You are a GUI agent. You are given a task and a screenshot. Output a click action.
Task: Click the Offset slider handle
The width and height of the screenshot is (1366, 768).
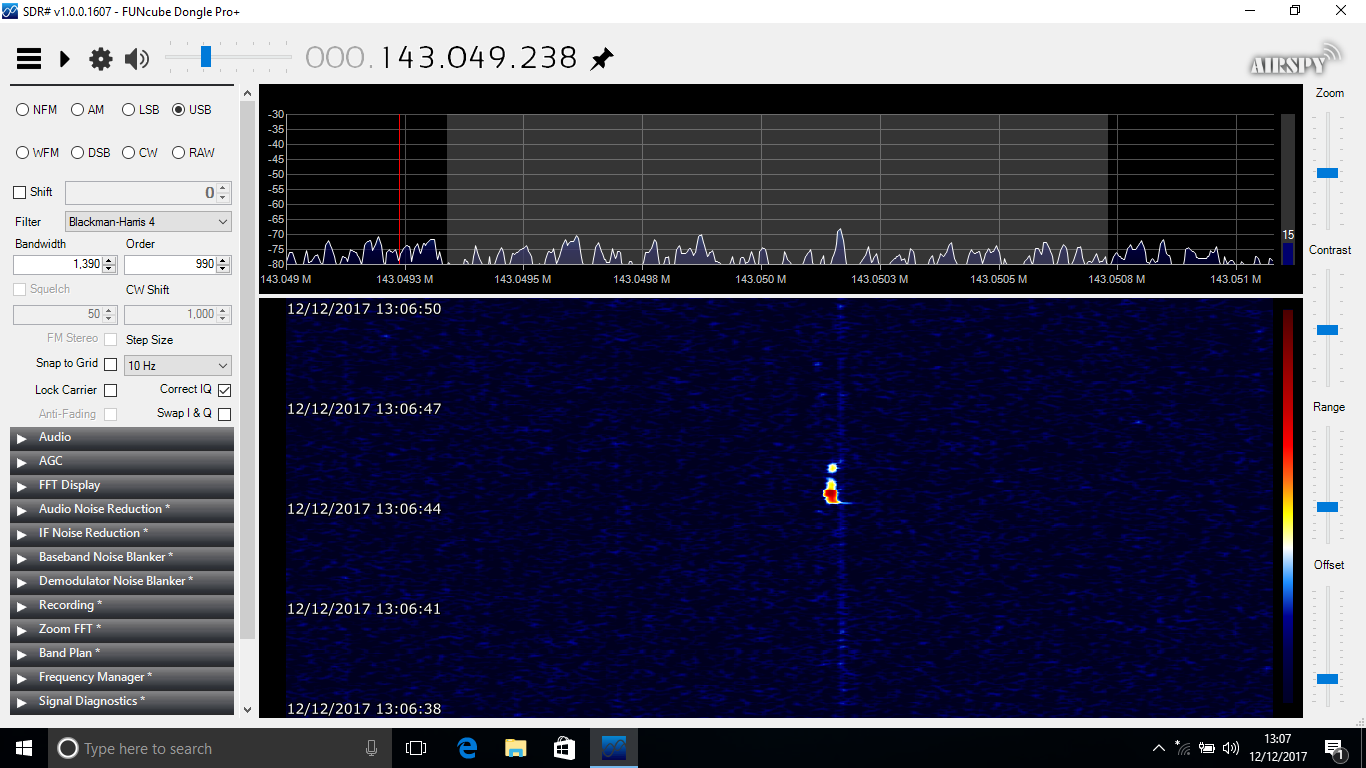pyautogui.click(x=1327, y=678)
